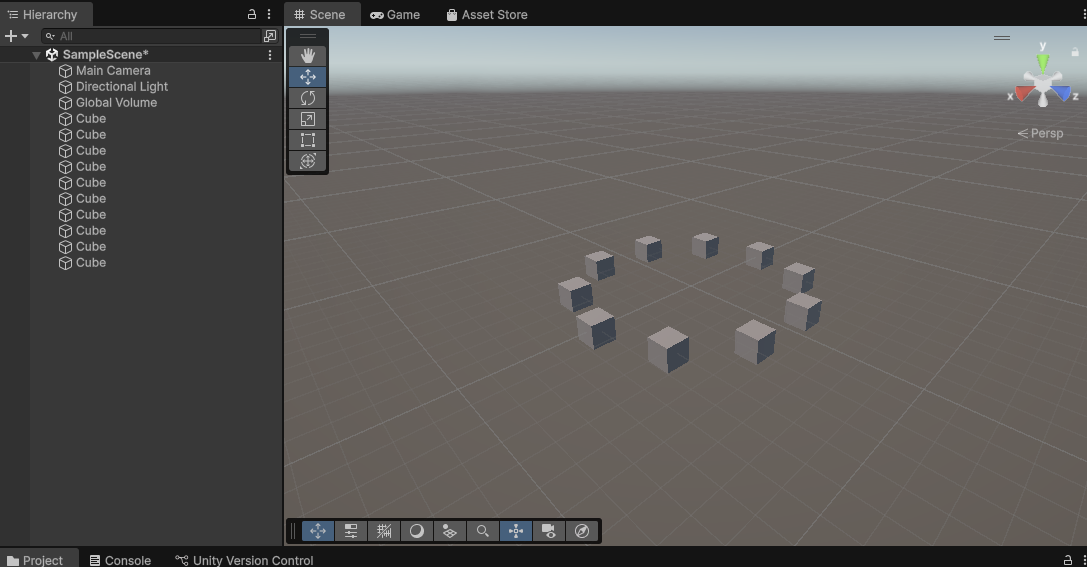The width and height of the screenshot is (1087, 567).
Task: Click the tools overlay handle above Hand tool
Action: point(308,36)
